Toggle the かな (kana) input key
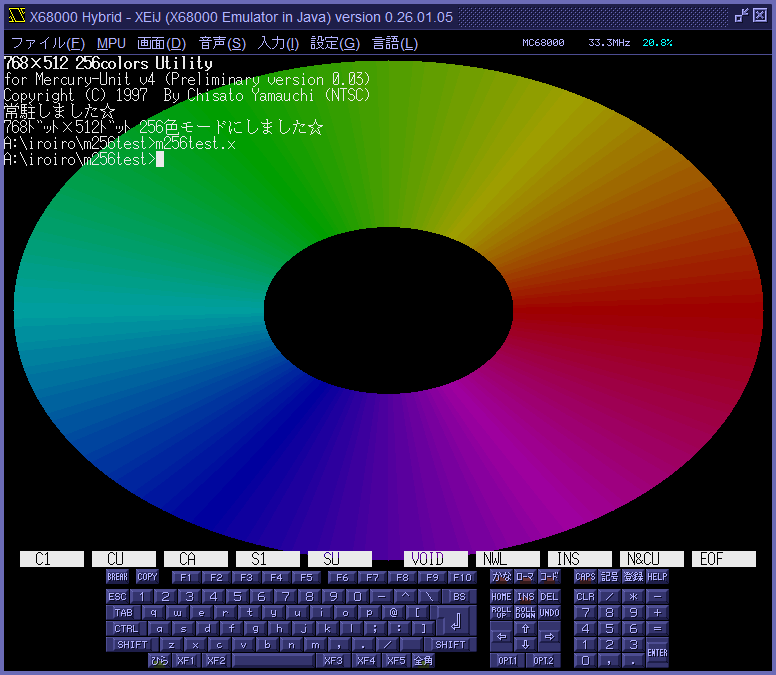The height and width of the screenshot is (675, 776). click(x=501, y=577)
